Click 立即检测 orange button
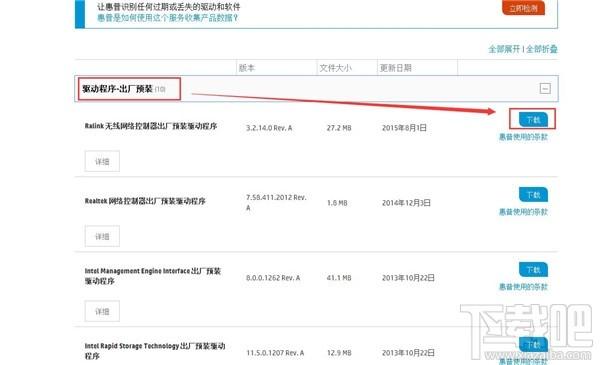The width and height of the screenshot is (600, 365). coord(523,8)
